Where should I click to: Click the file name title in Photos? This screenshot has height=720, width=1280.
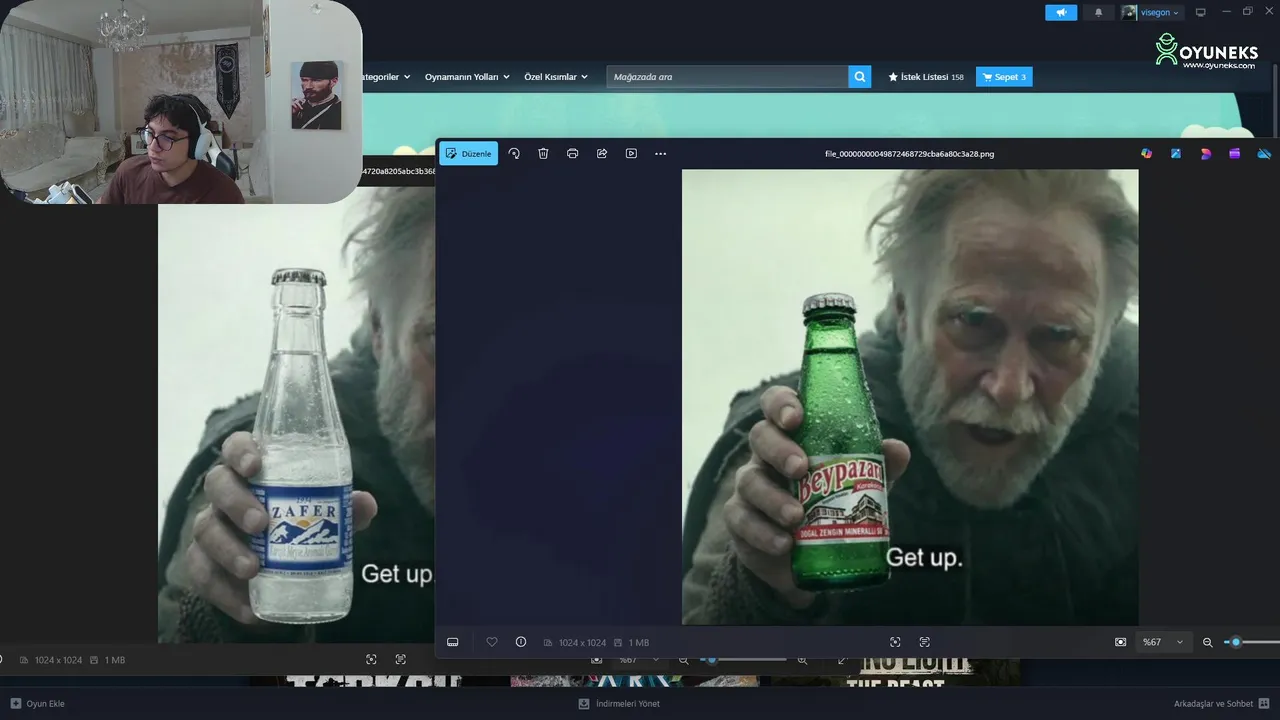(x=909, y=154)
